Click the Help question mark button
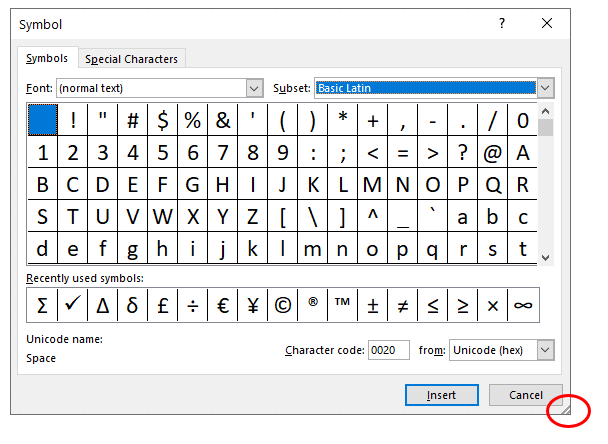Viewport: 608px width, 444px height. pos(502,22)
